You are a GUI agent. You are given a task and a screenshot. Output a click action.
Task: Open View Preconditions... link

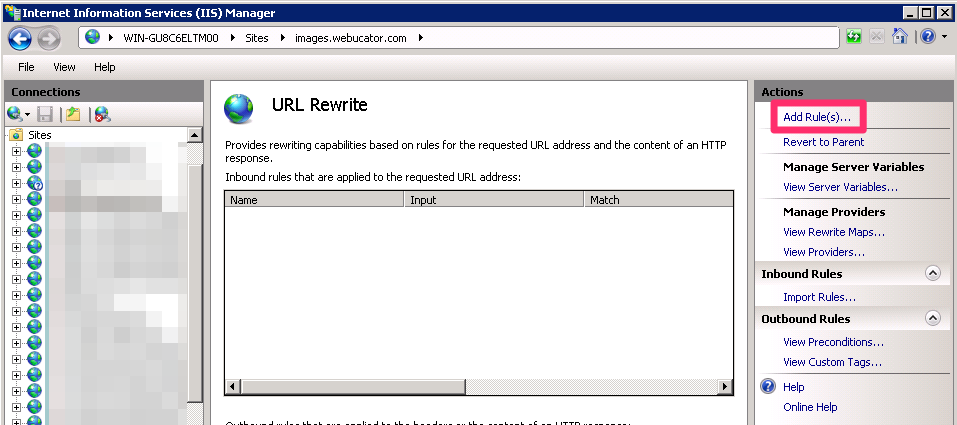pyautogui.click(x=833, y=342)
